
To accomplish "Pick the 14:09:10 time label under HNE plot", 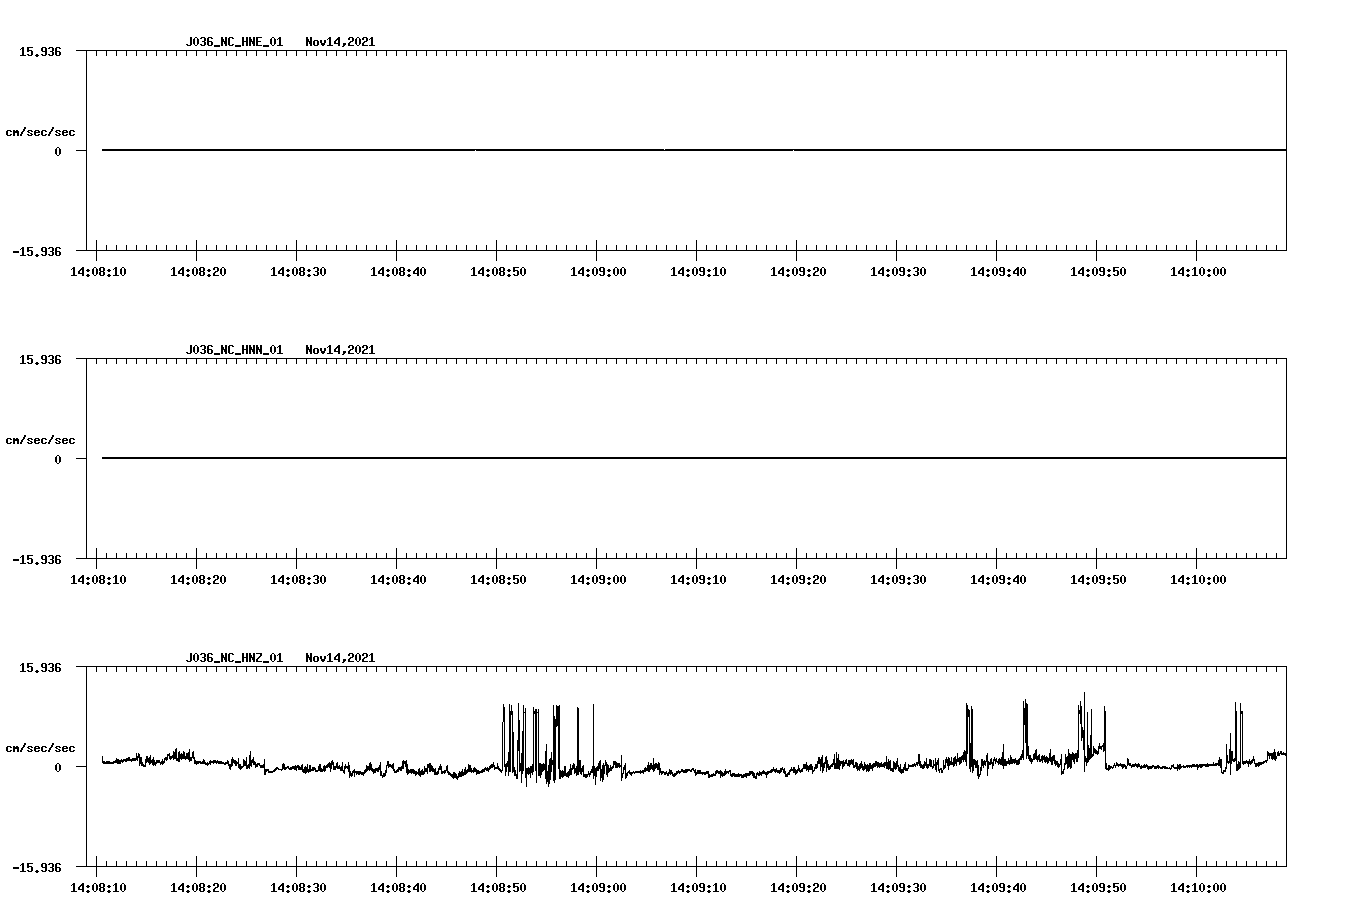I will pos(698,272).
